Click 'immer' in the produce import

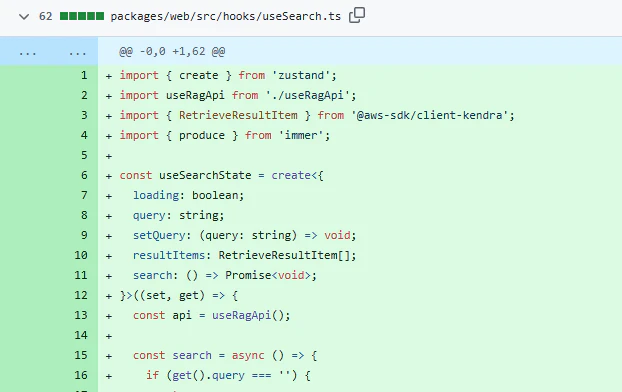301,135
